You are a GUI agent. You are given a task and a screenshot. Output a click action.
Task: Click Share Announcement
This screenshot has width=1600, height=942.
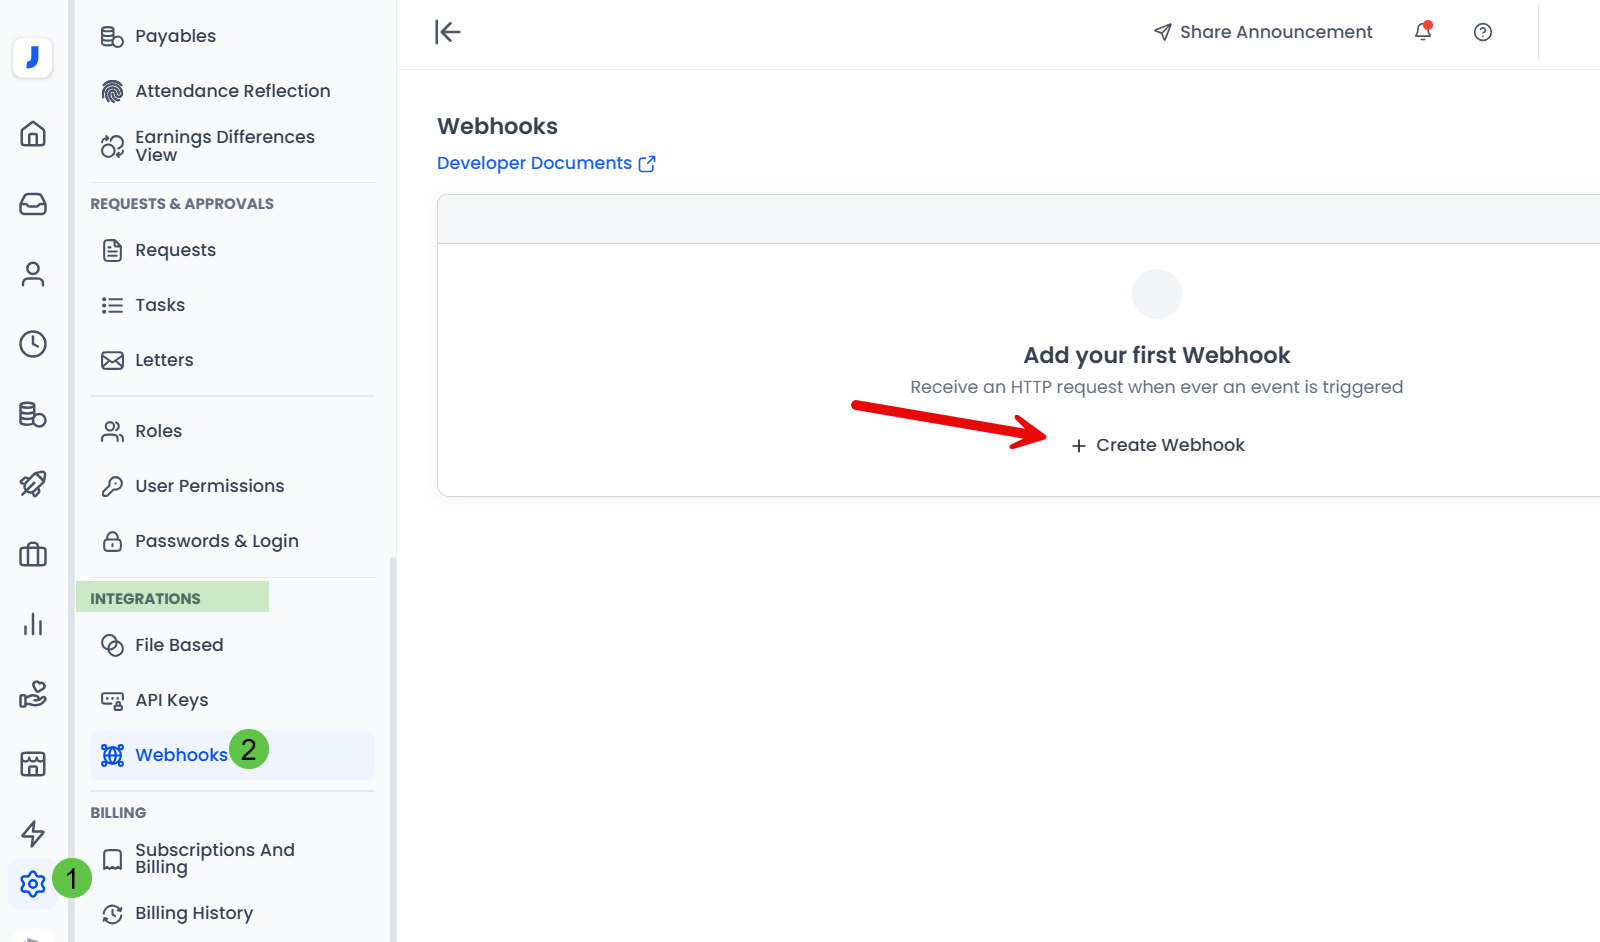pyautogui.click(x=1262, y=31)
